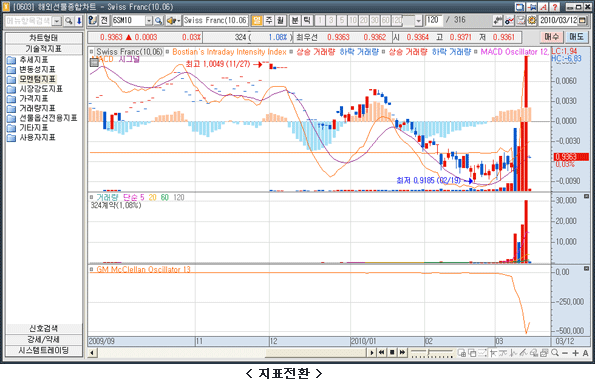This screenshot has width=595, height=384.
Task: Click the magnifier zoom icon at bottom
Action: pos(555,353)
